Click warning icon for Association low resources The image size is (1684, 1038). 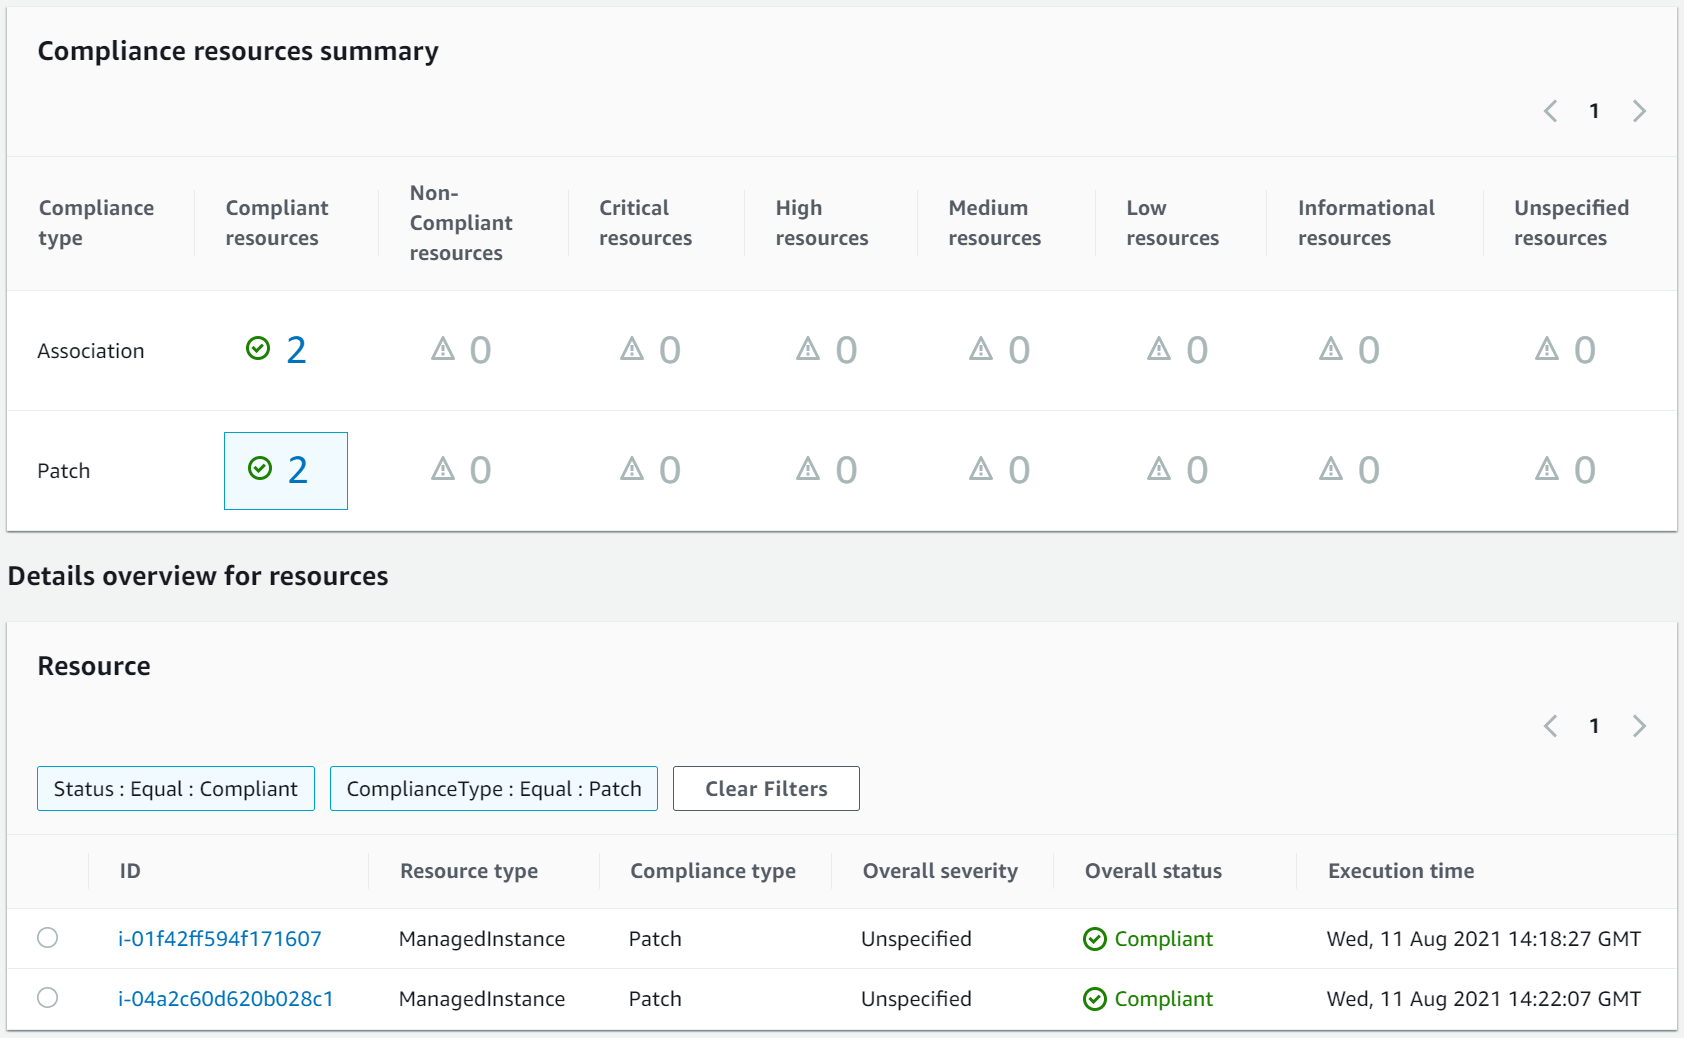pos(1159,348)
